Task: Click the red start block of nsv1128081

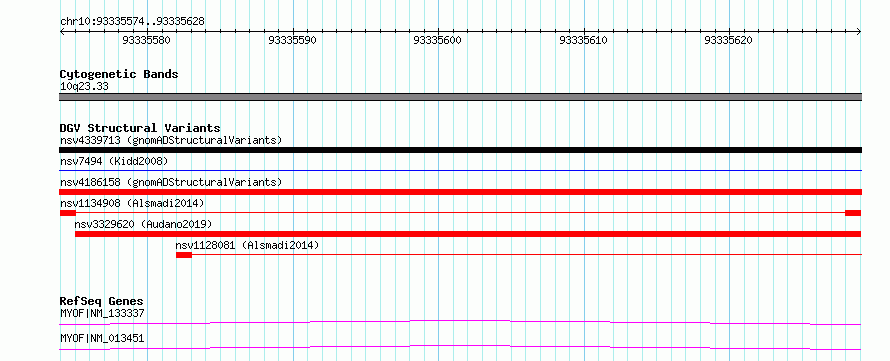Action: 184,255
